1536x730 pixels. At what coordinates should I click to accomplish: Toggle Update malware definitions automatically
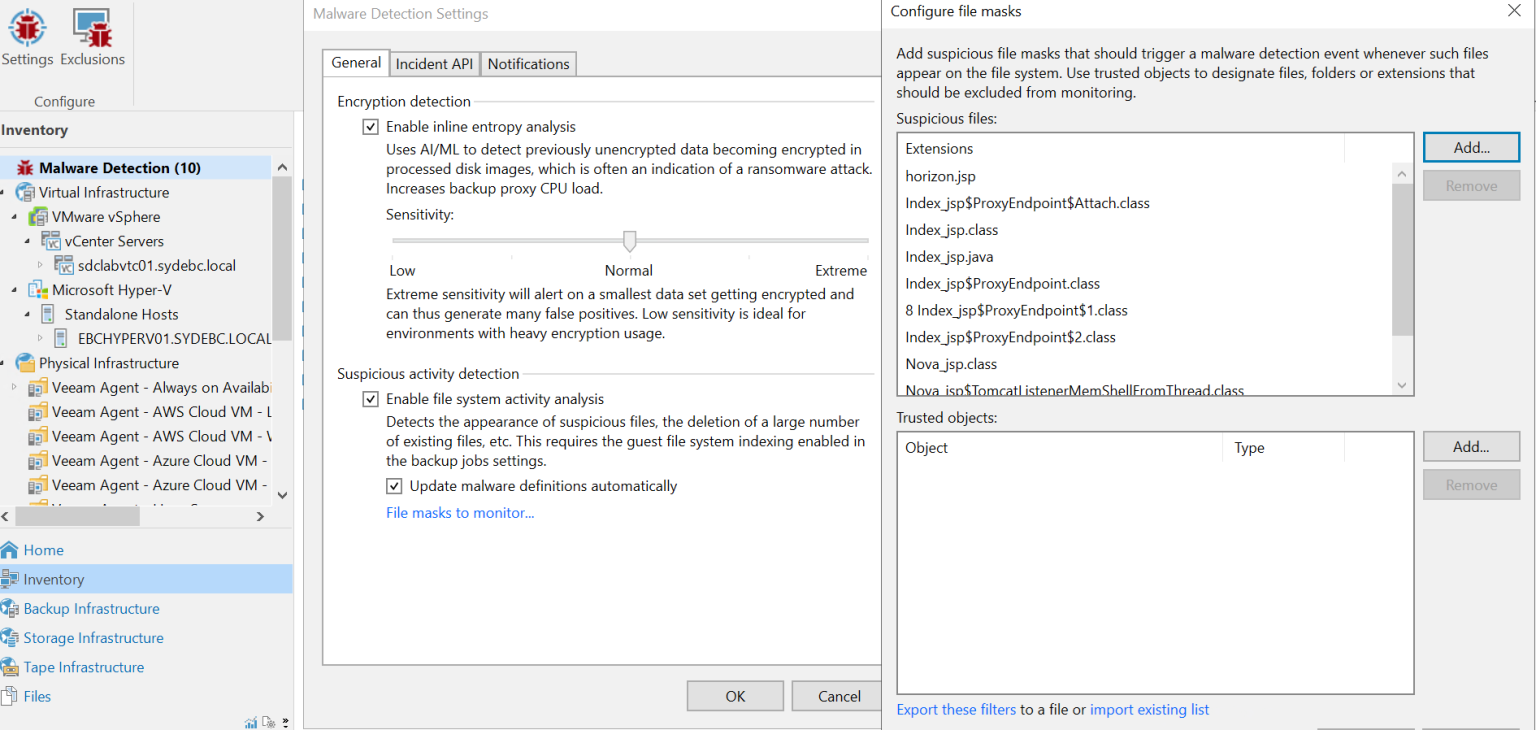pos(394,486)
